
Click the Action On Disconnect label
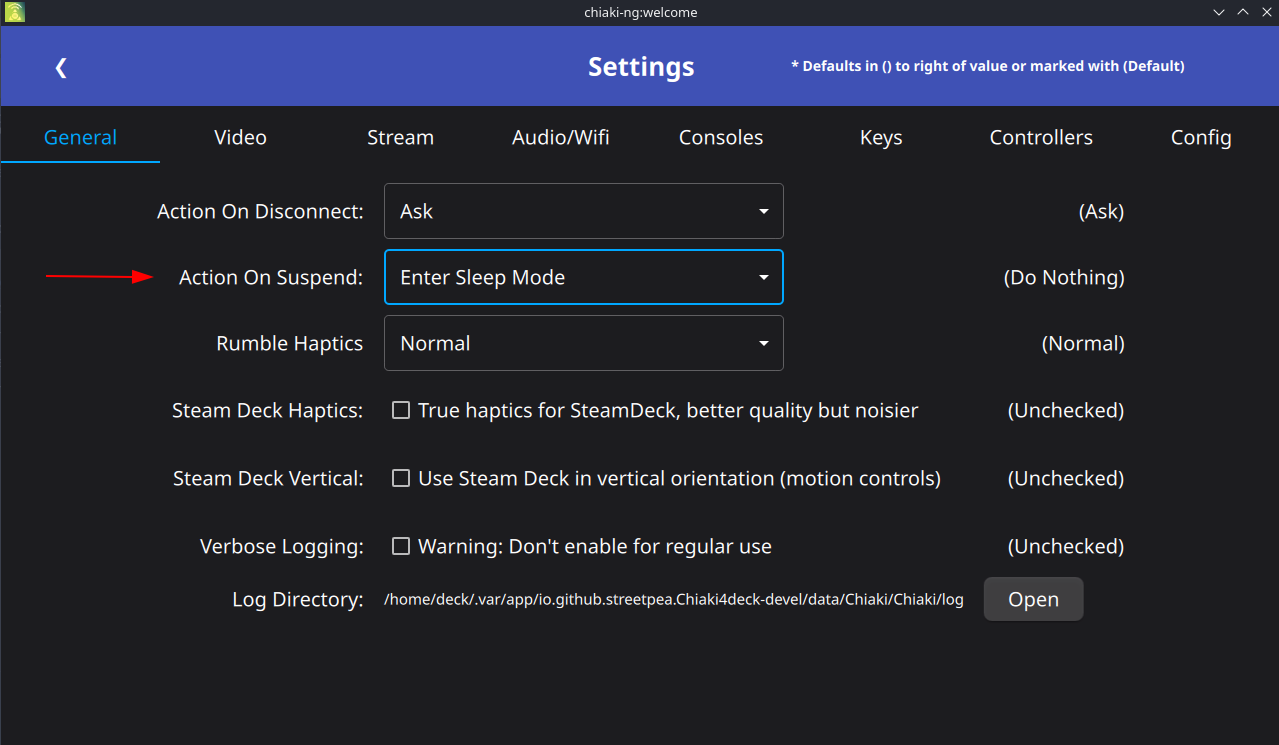click(260, 211)
